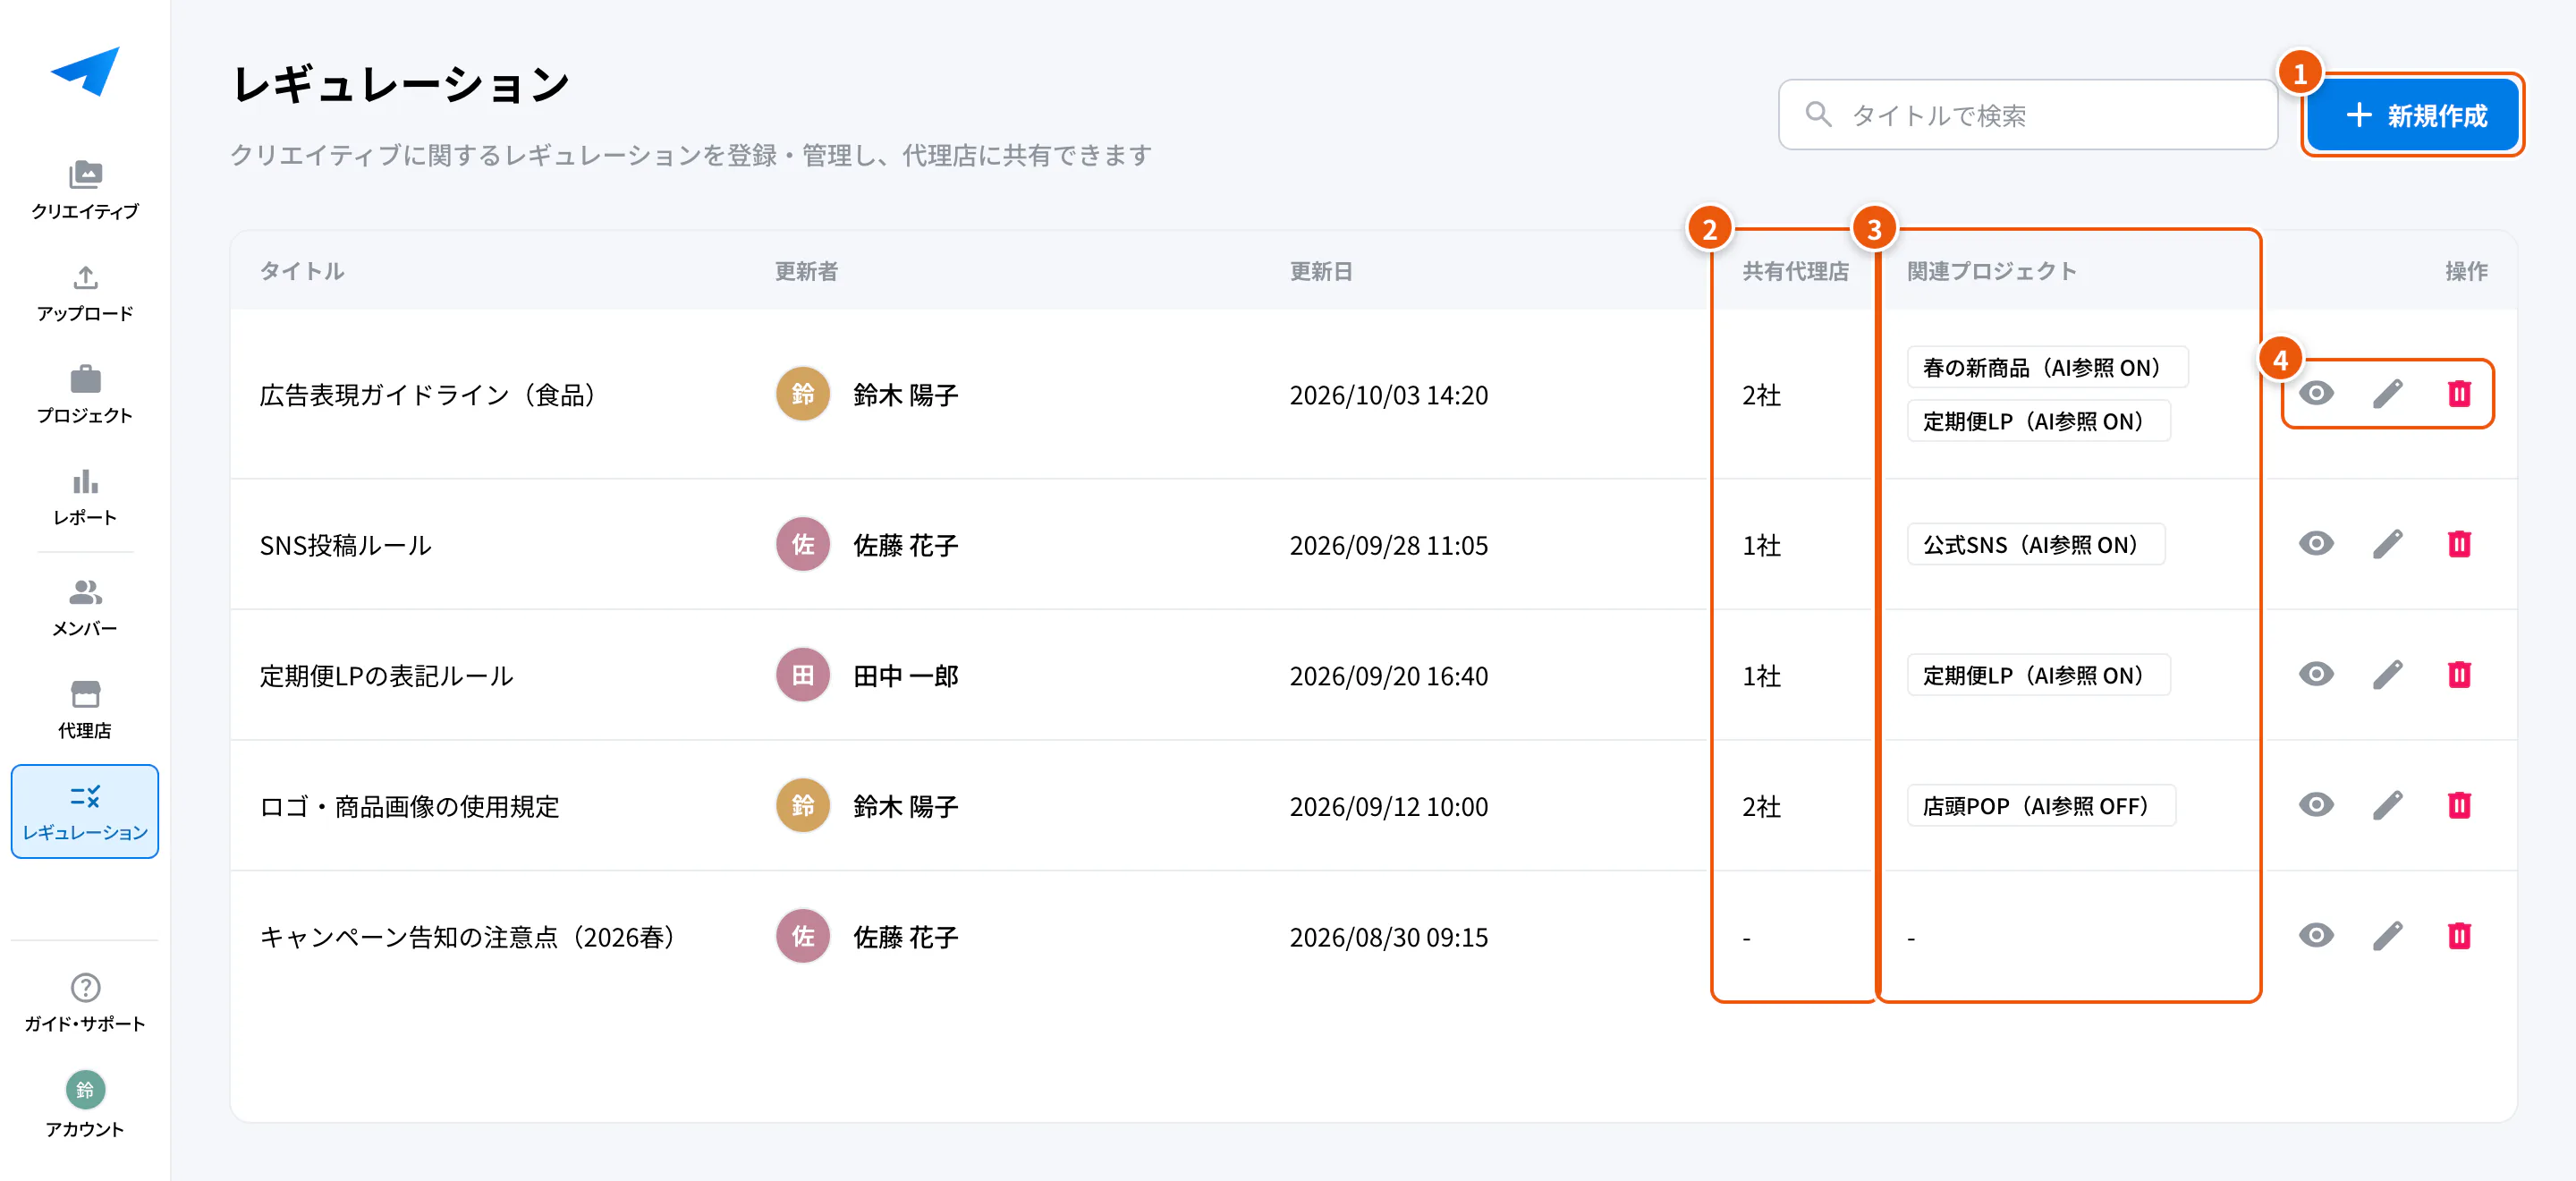Open the メンバー sidebar page

click(85, 608)
